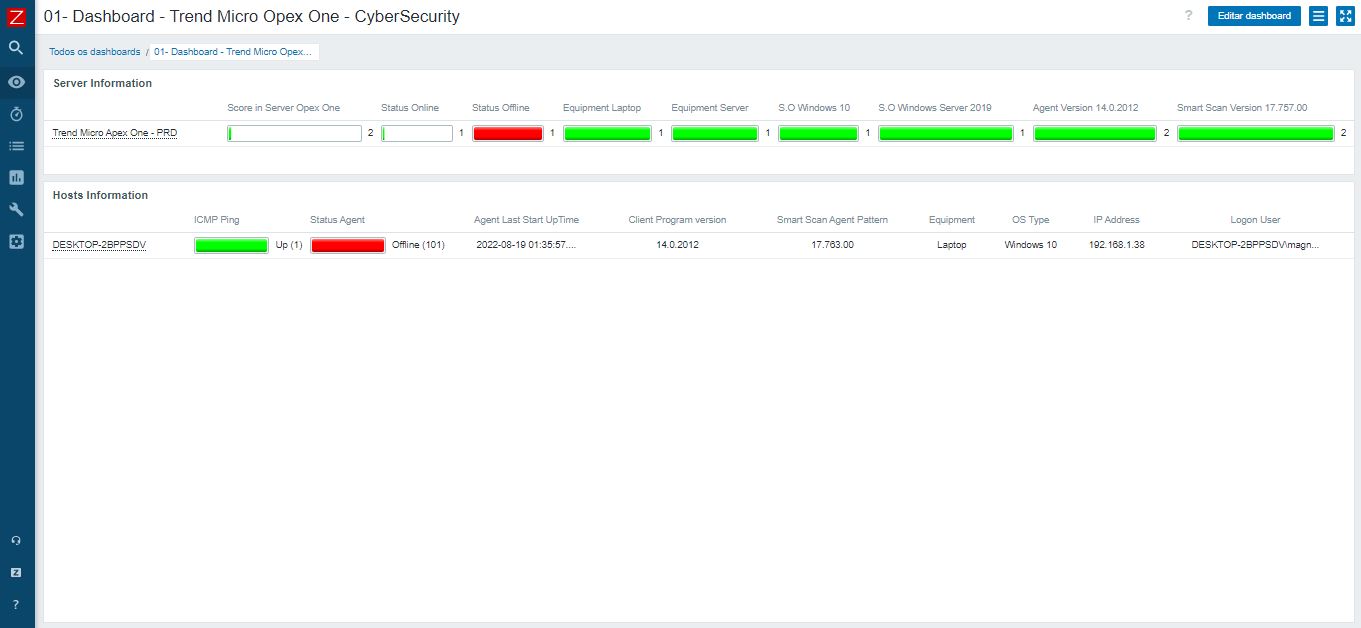
Task: Toggle kiosk fullscreen mode icon
Action: [x=1345, y=16]
